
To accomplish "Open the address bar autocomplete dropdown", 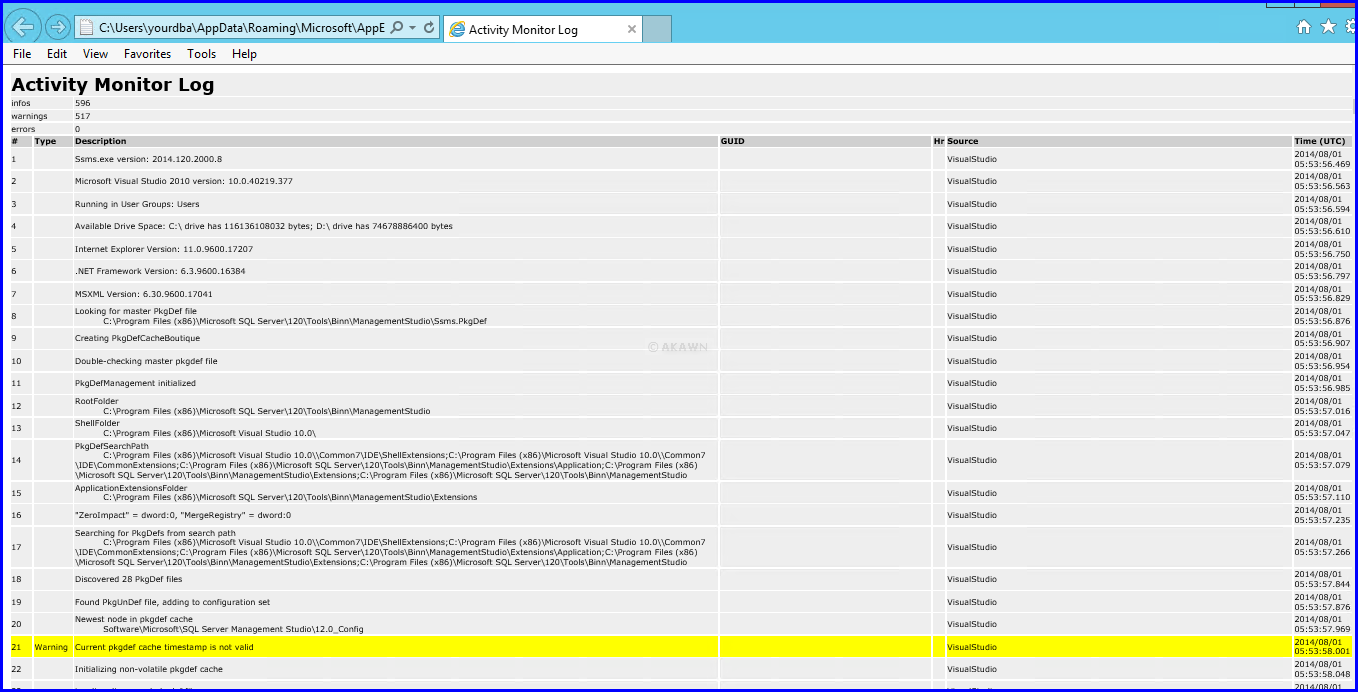I will click(x=413, y=26).
